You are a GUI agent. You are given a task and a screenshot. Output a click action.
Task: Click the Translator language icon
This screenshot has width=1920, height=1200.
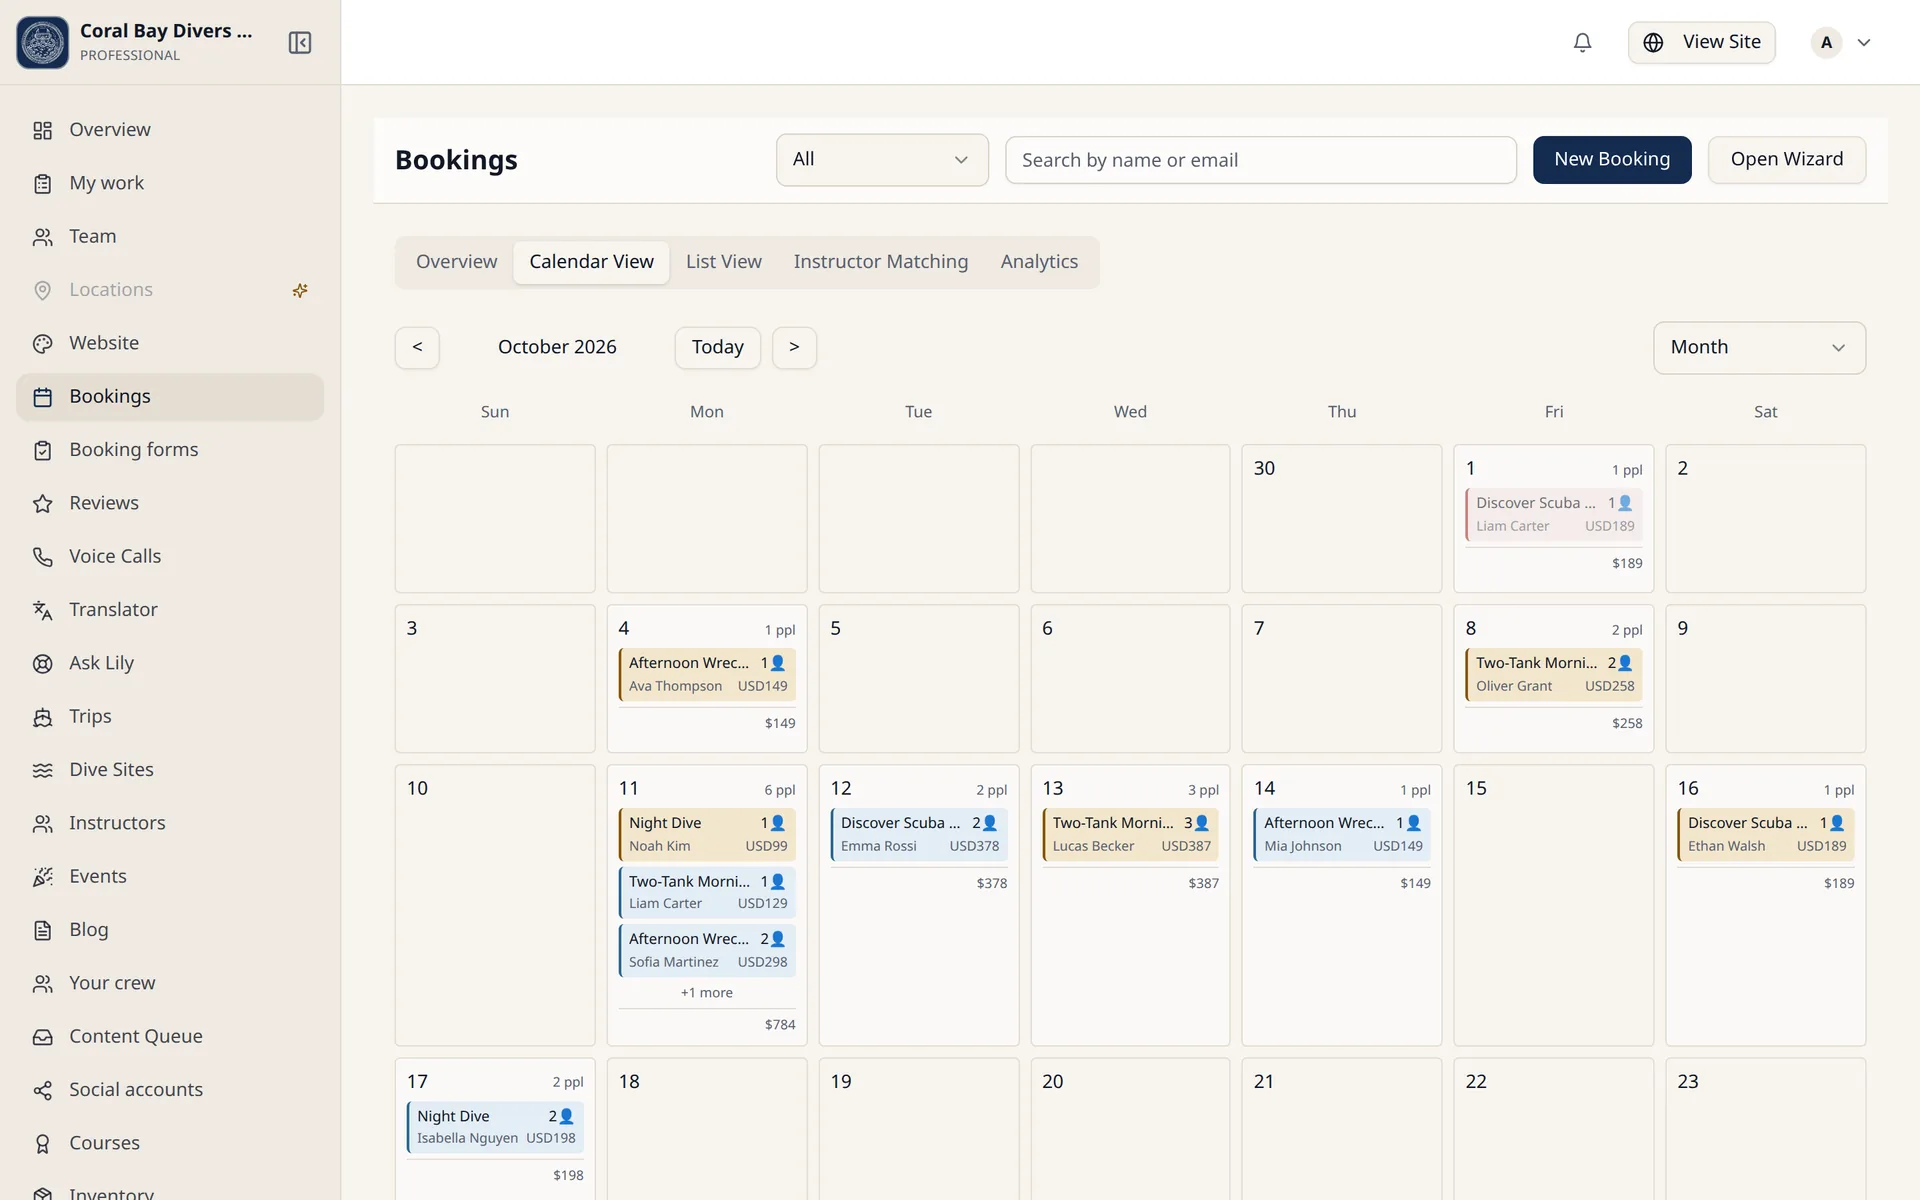42,610
